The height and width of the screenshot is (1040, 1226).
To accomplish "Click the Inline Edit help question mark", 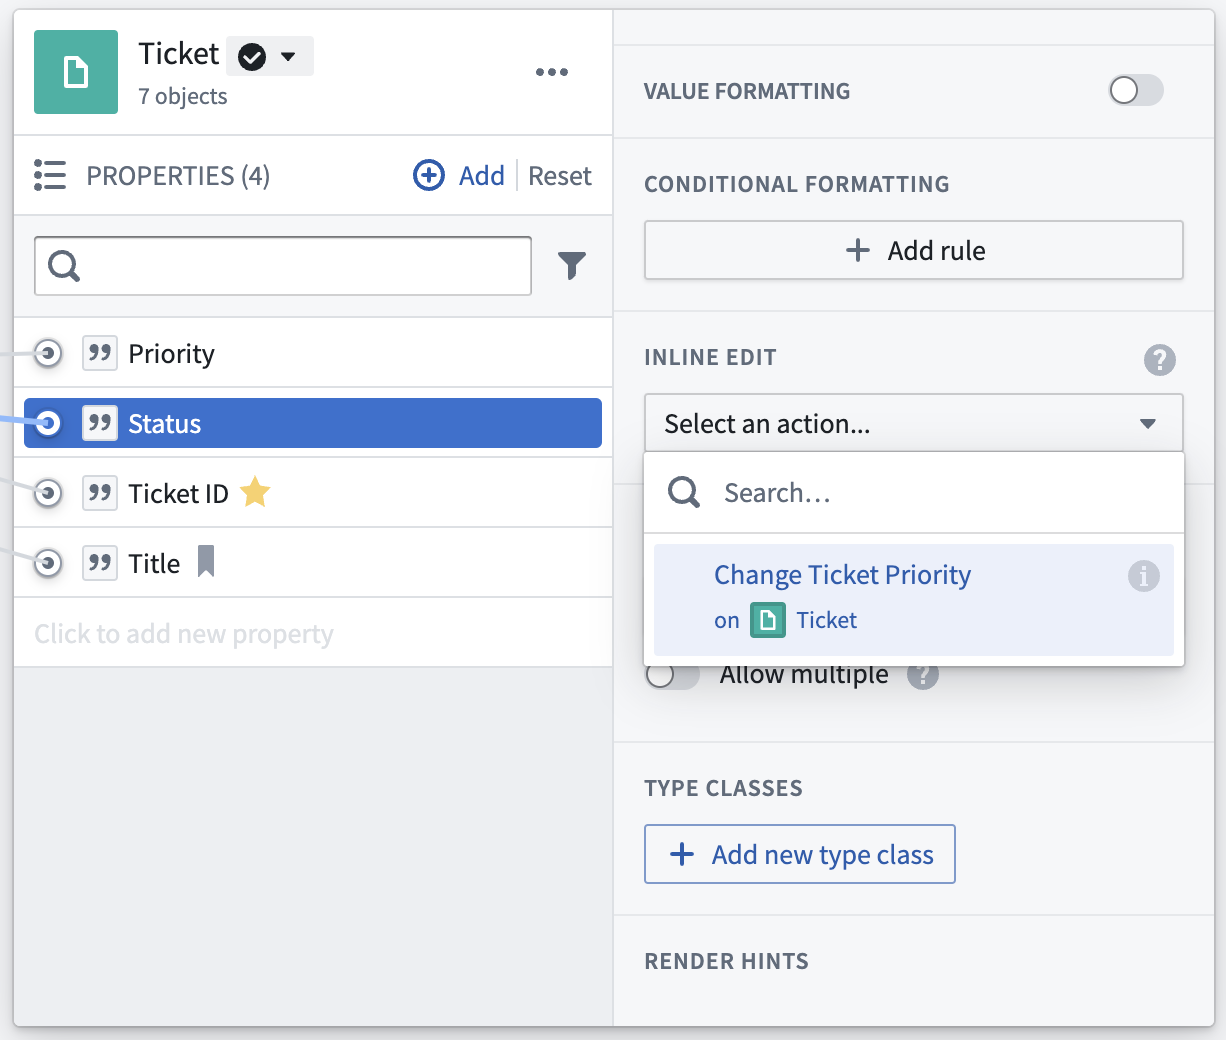I will click(x=1160, y=359).
